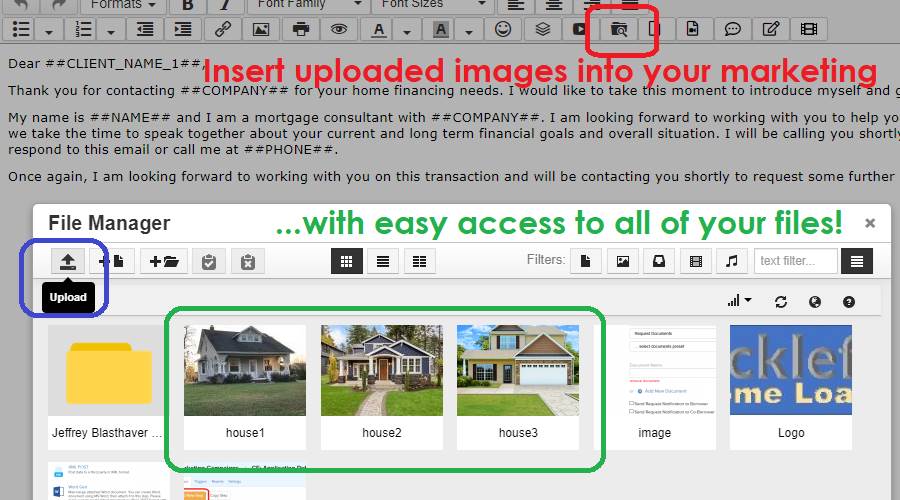
Task: Open background color picker arrow
Action: [x=469, y=29]
